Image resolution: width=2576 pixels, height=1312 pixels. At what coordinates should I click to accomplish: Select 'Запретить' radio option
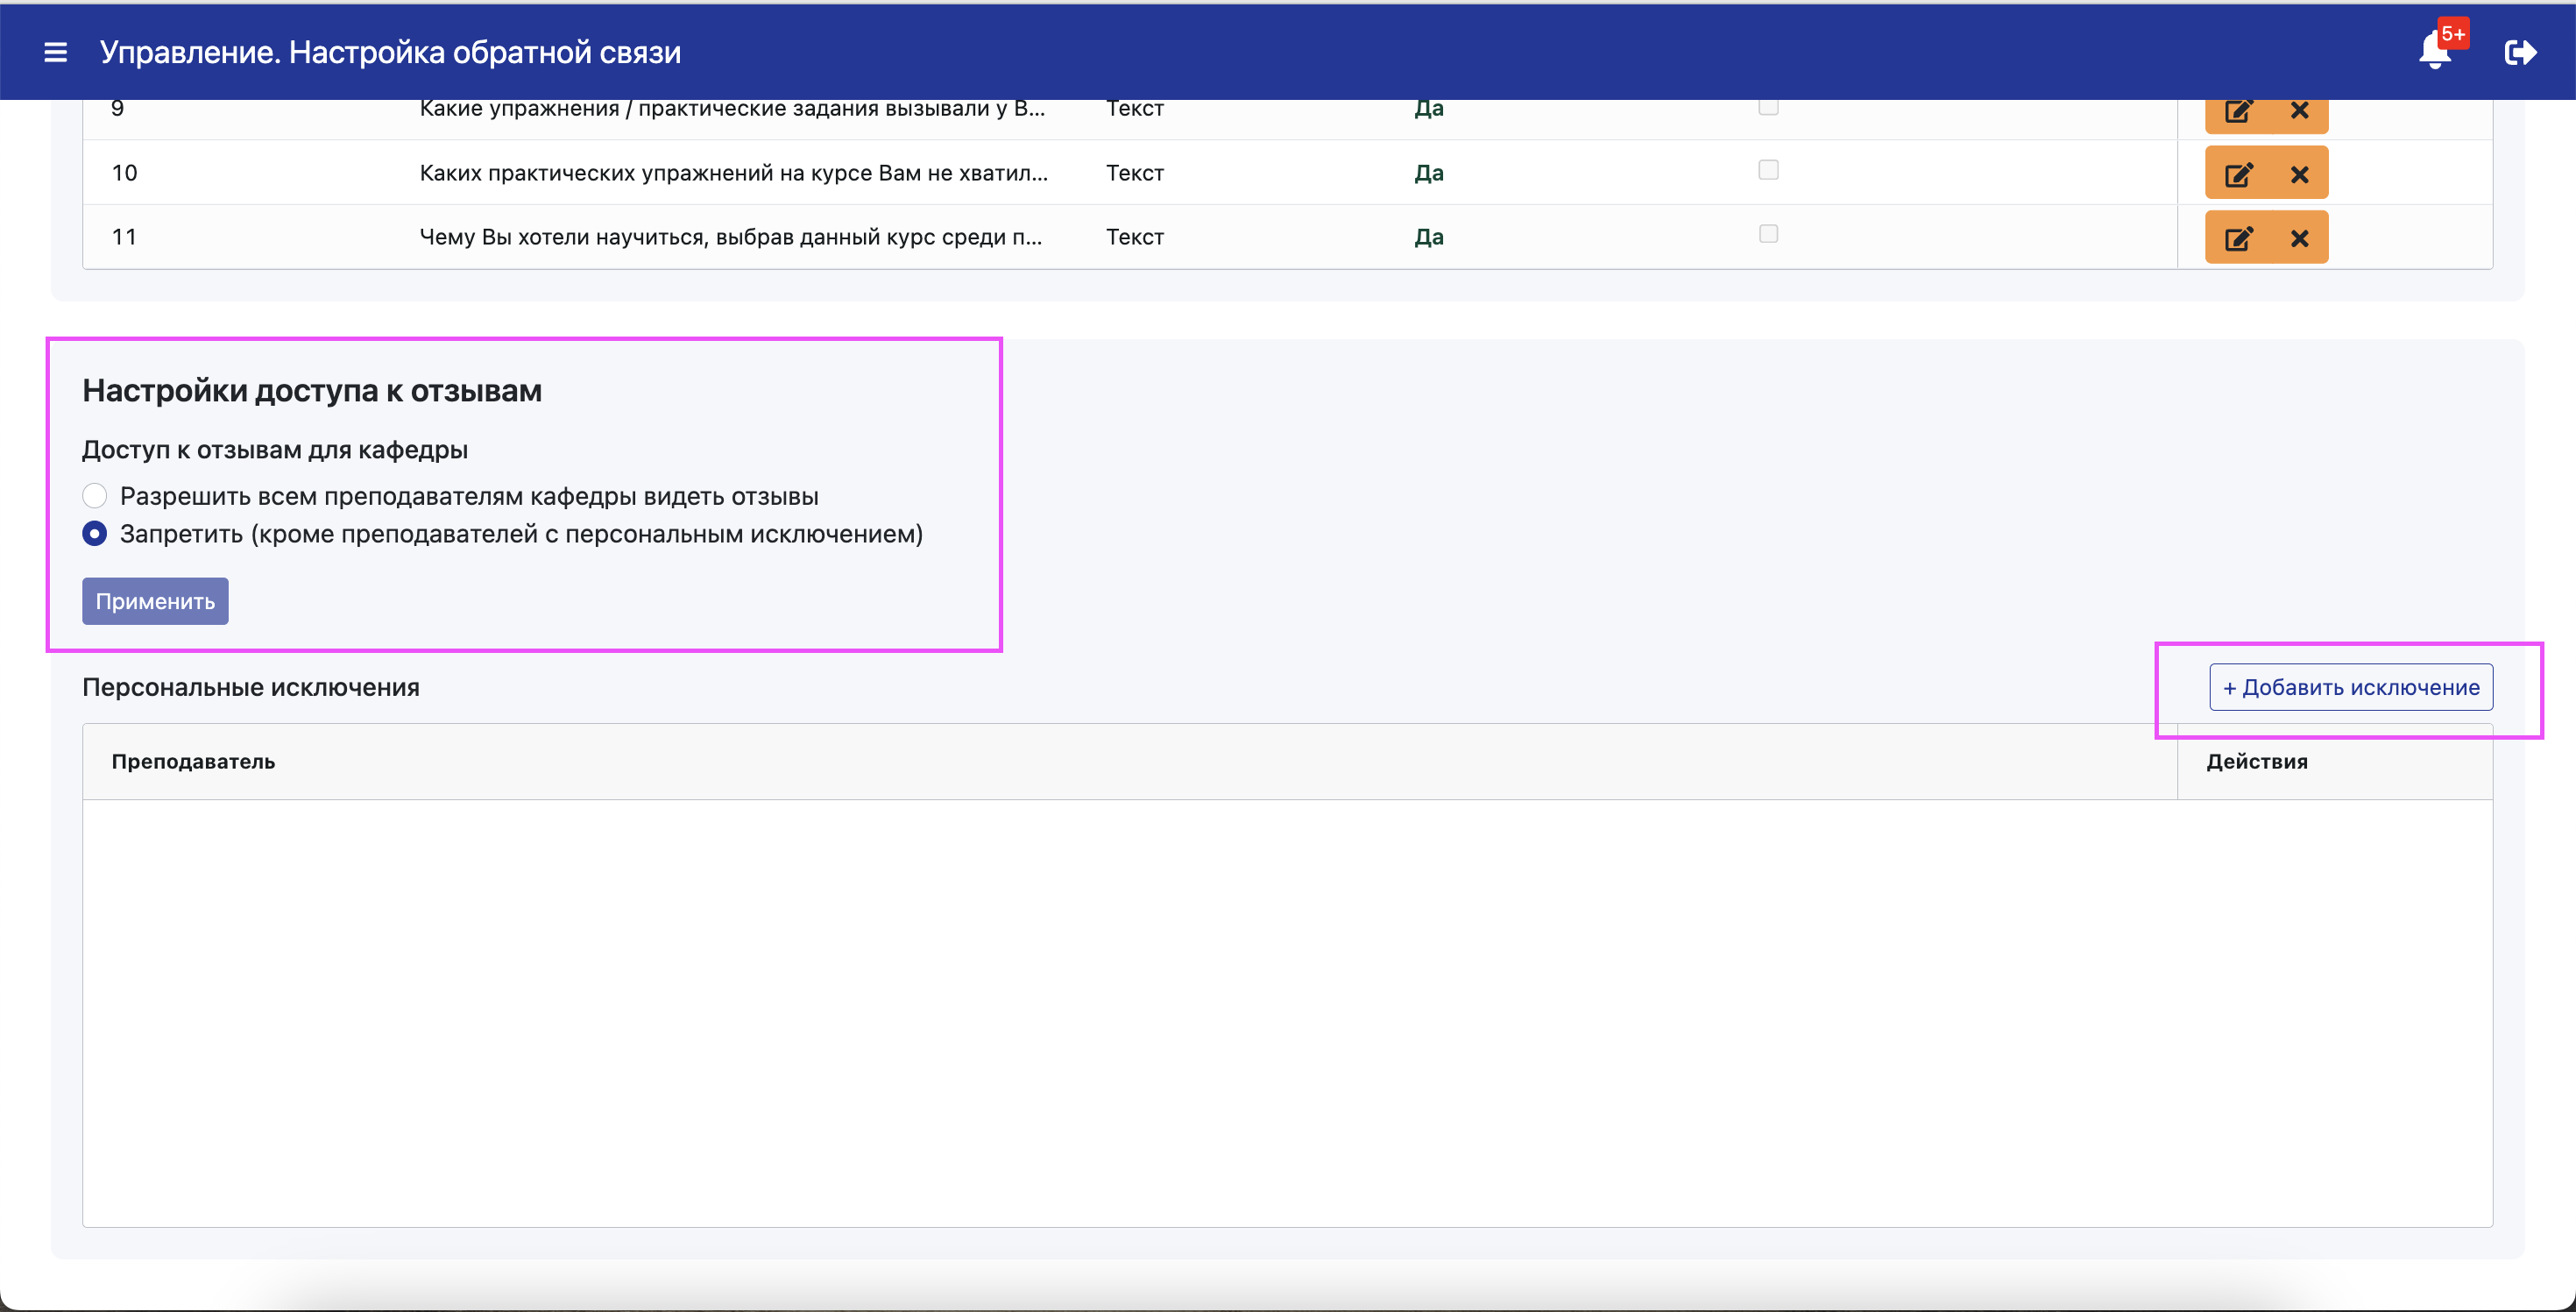[x=95, y=534]
